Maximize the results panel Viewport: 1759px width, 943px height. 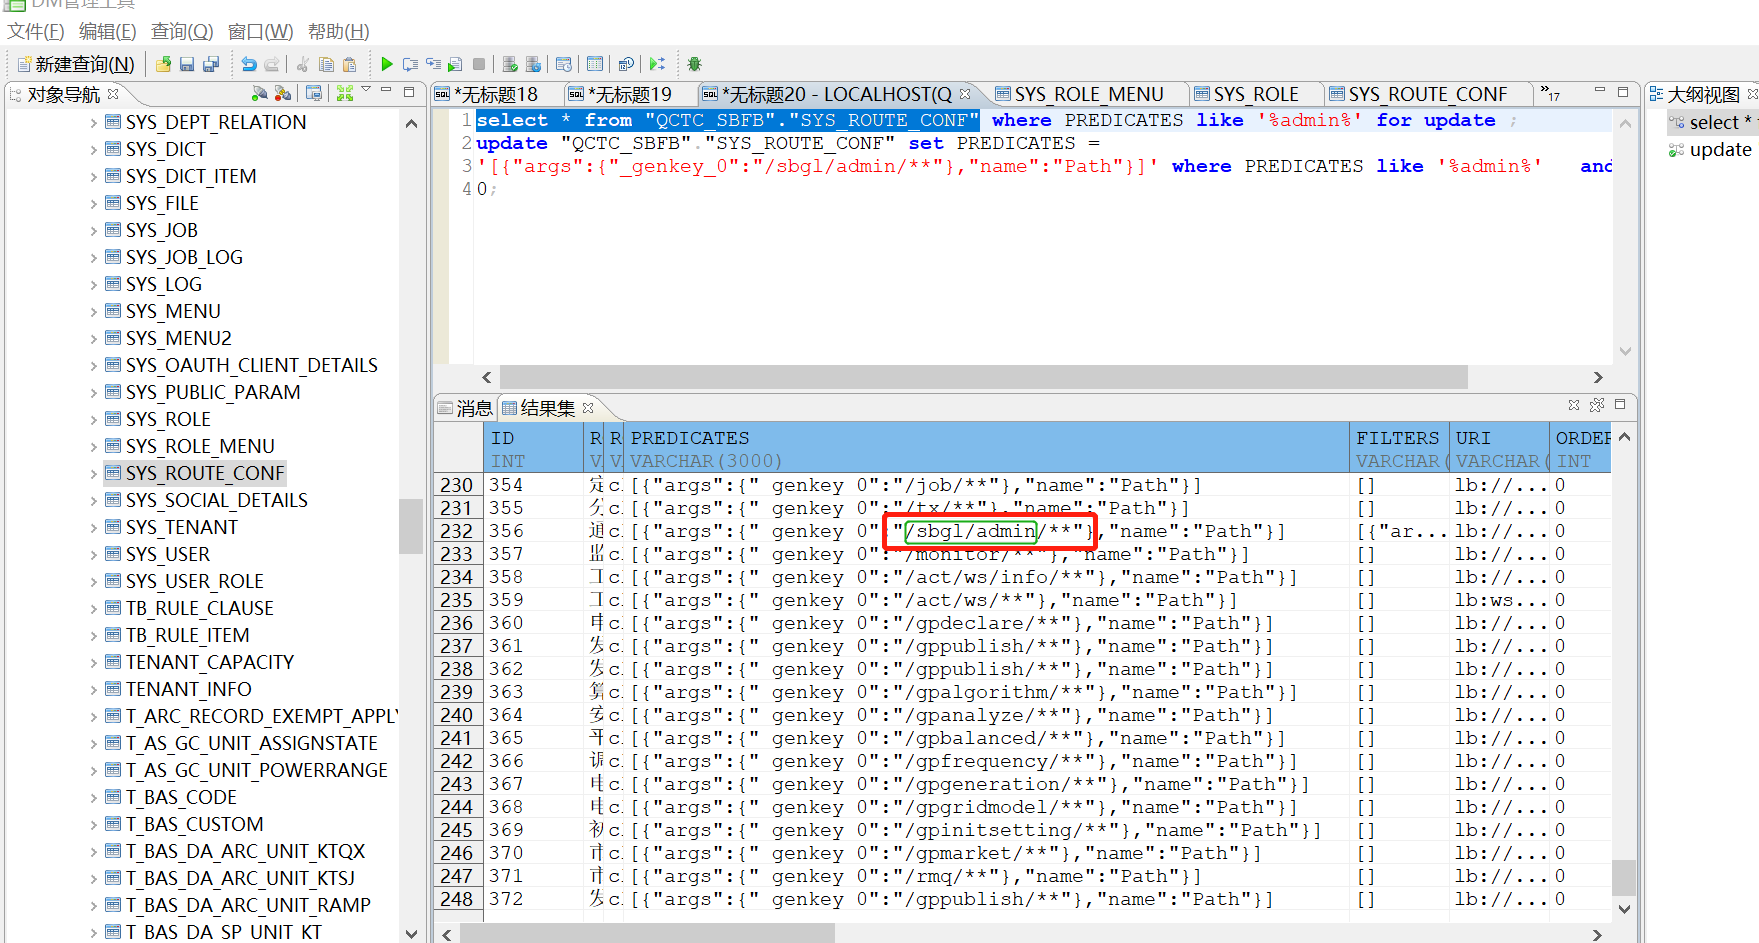pyautogui.click(x=1620, y=404)
